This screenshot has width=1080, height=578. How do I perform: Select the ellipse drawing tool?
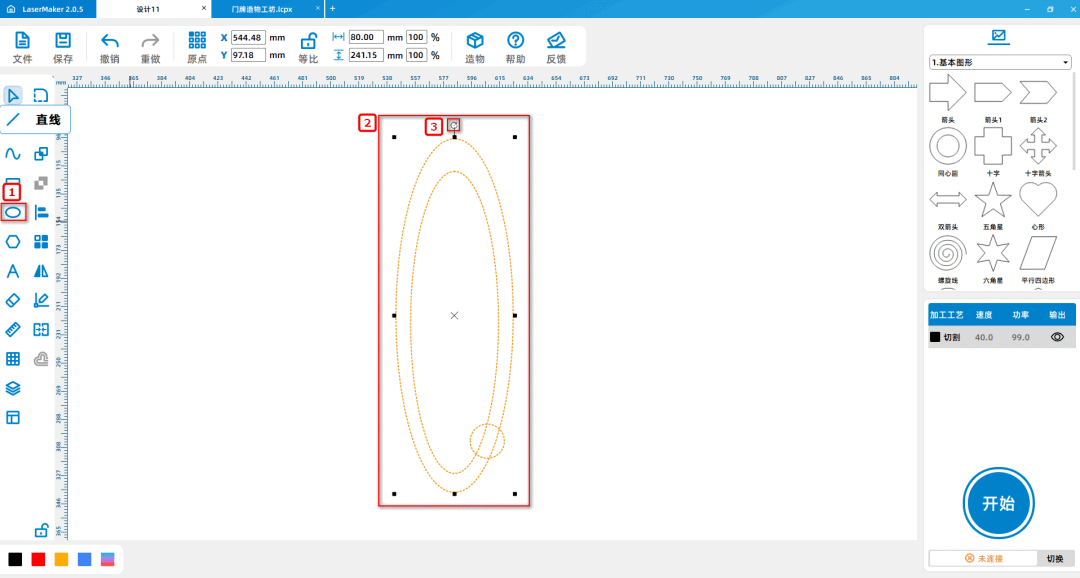13,212
